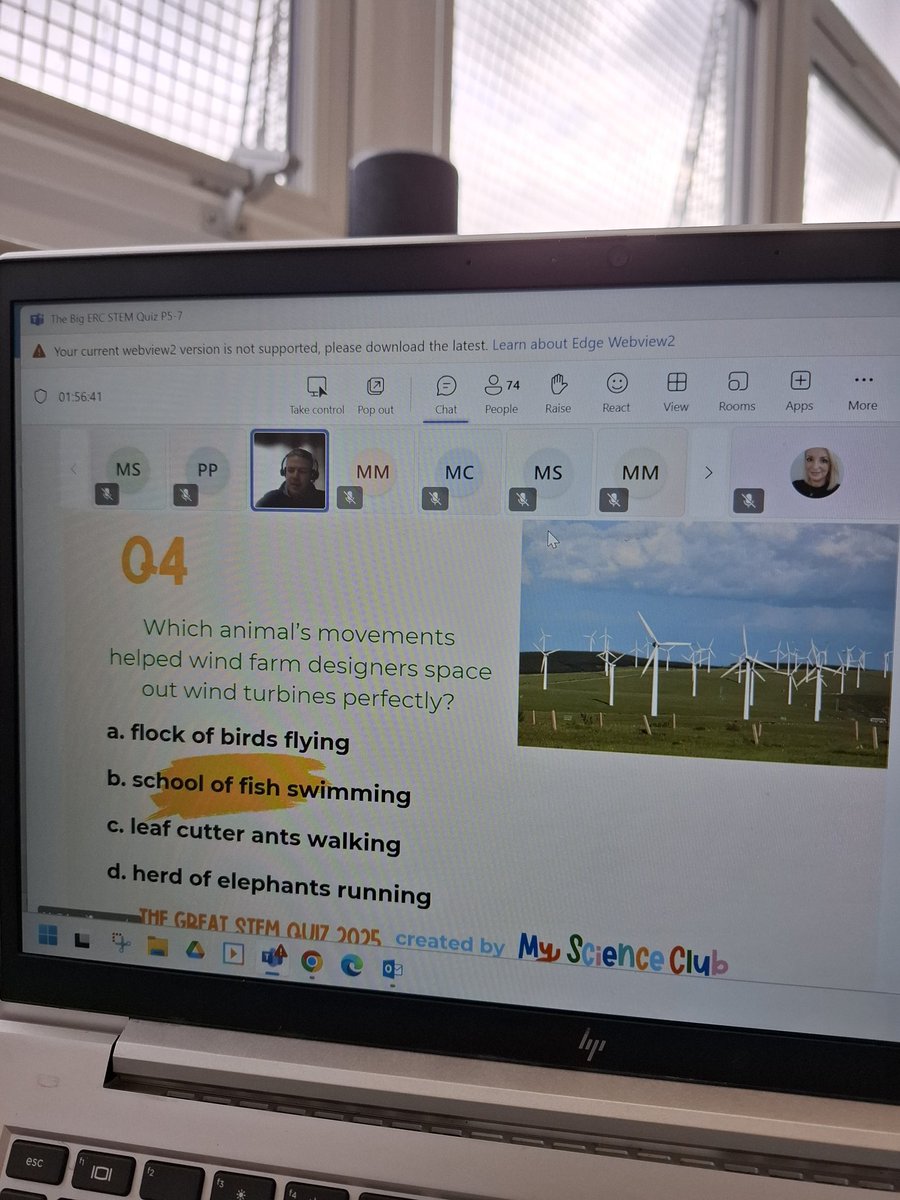Click the meeting timer 01:56:41

coord(80,397)
